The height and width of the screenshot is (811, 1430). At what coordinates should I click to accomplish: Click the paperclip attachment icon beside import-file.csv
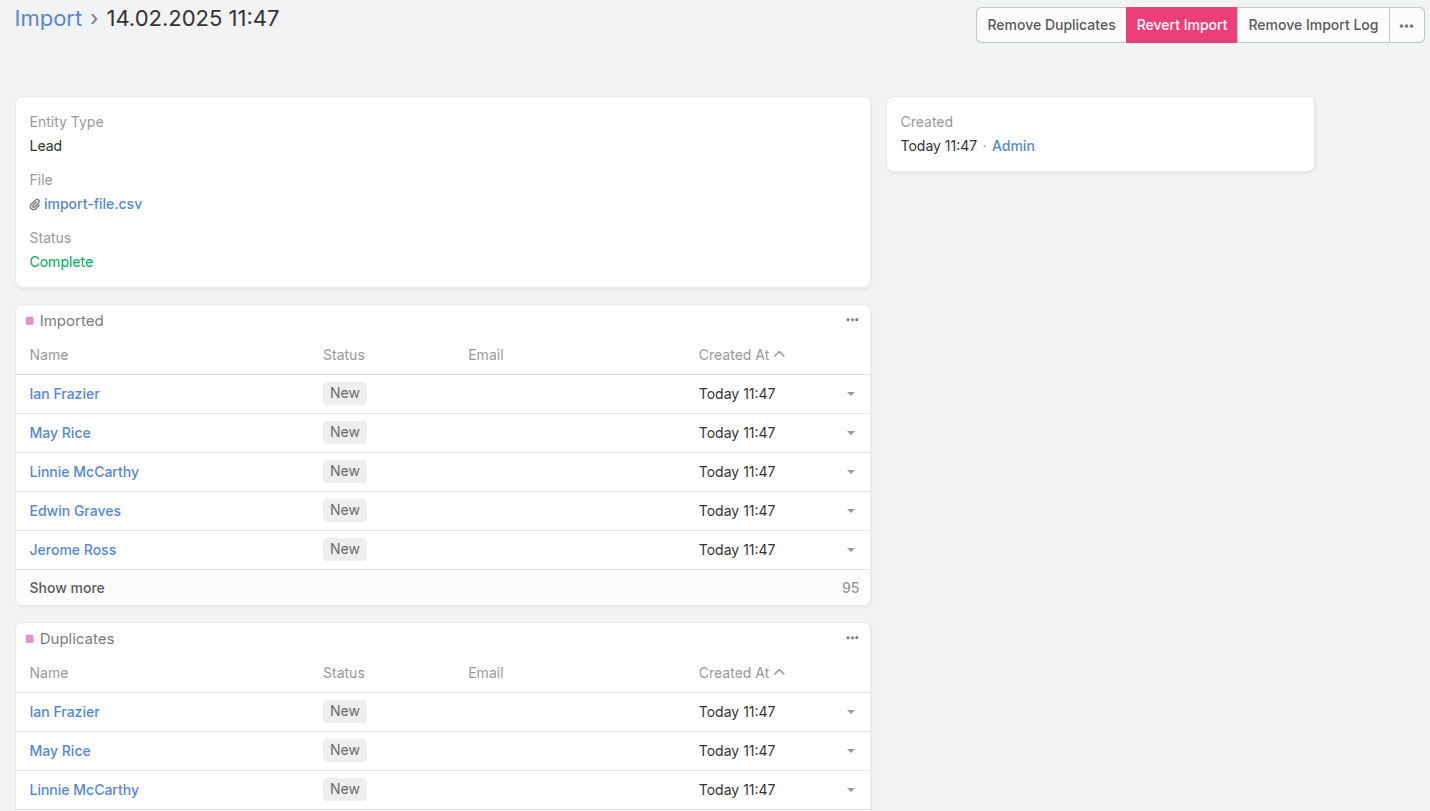point(35,204)
